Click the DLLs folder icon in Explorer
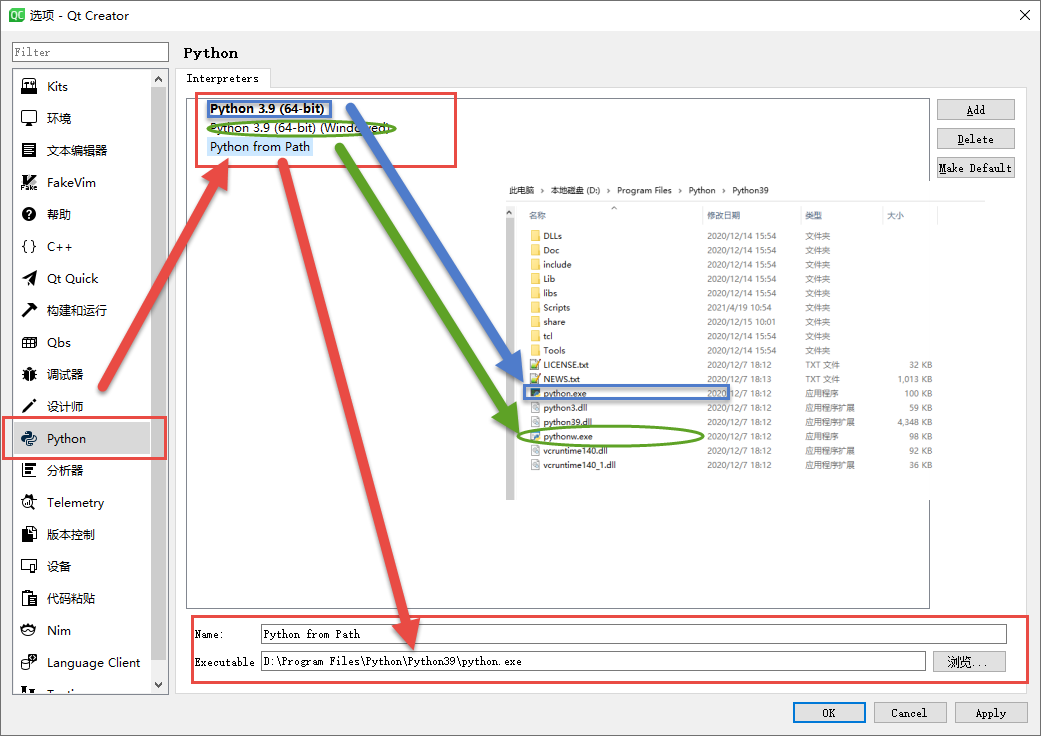The image size is (1041, 736). [535, 236]
